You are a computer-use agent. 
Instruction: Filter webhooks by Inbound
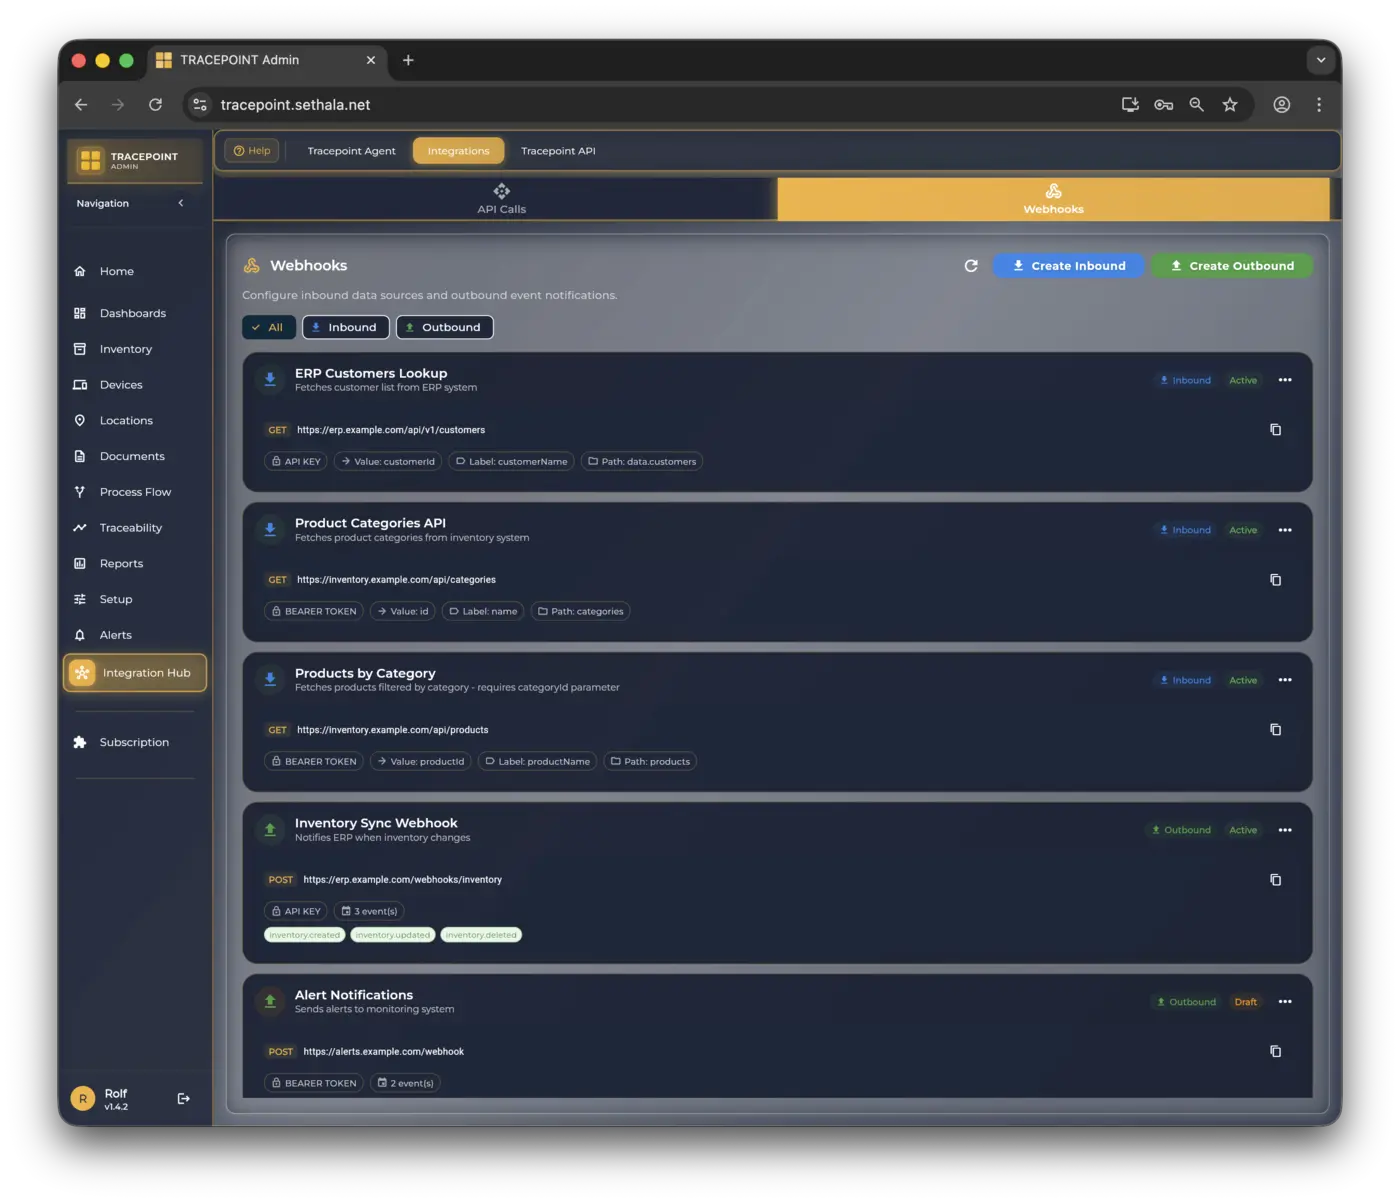(345, 327)
